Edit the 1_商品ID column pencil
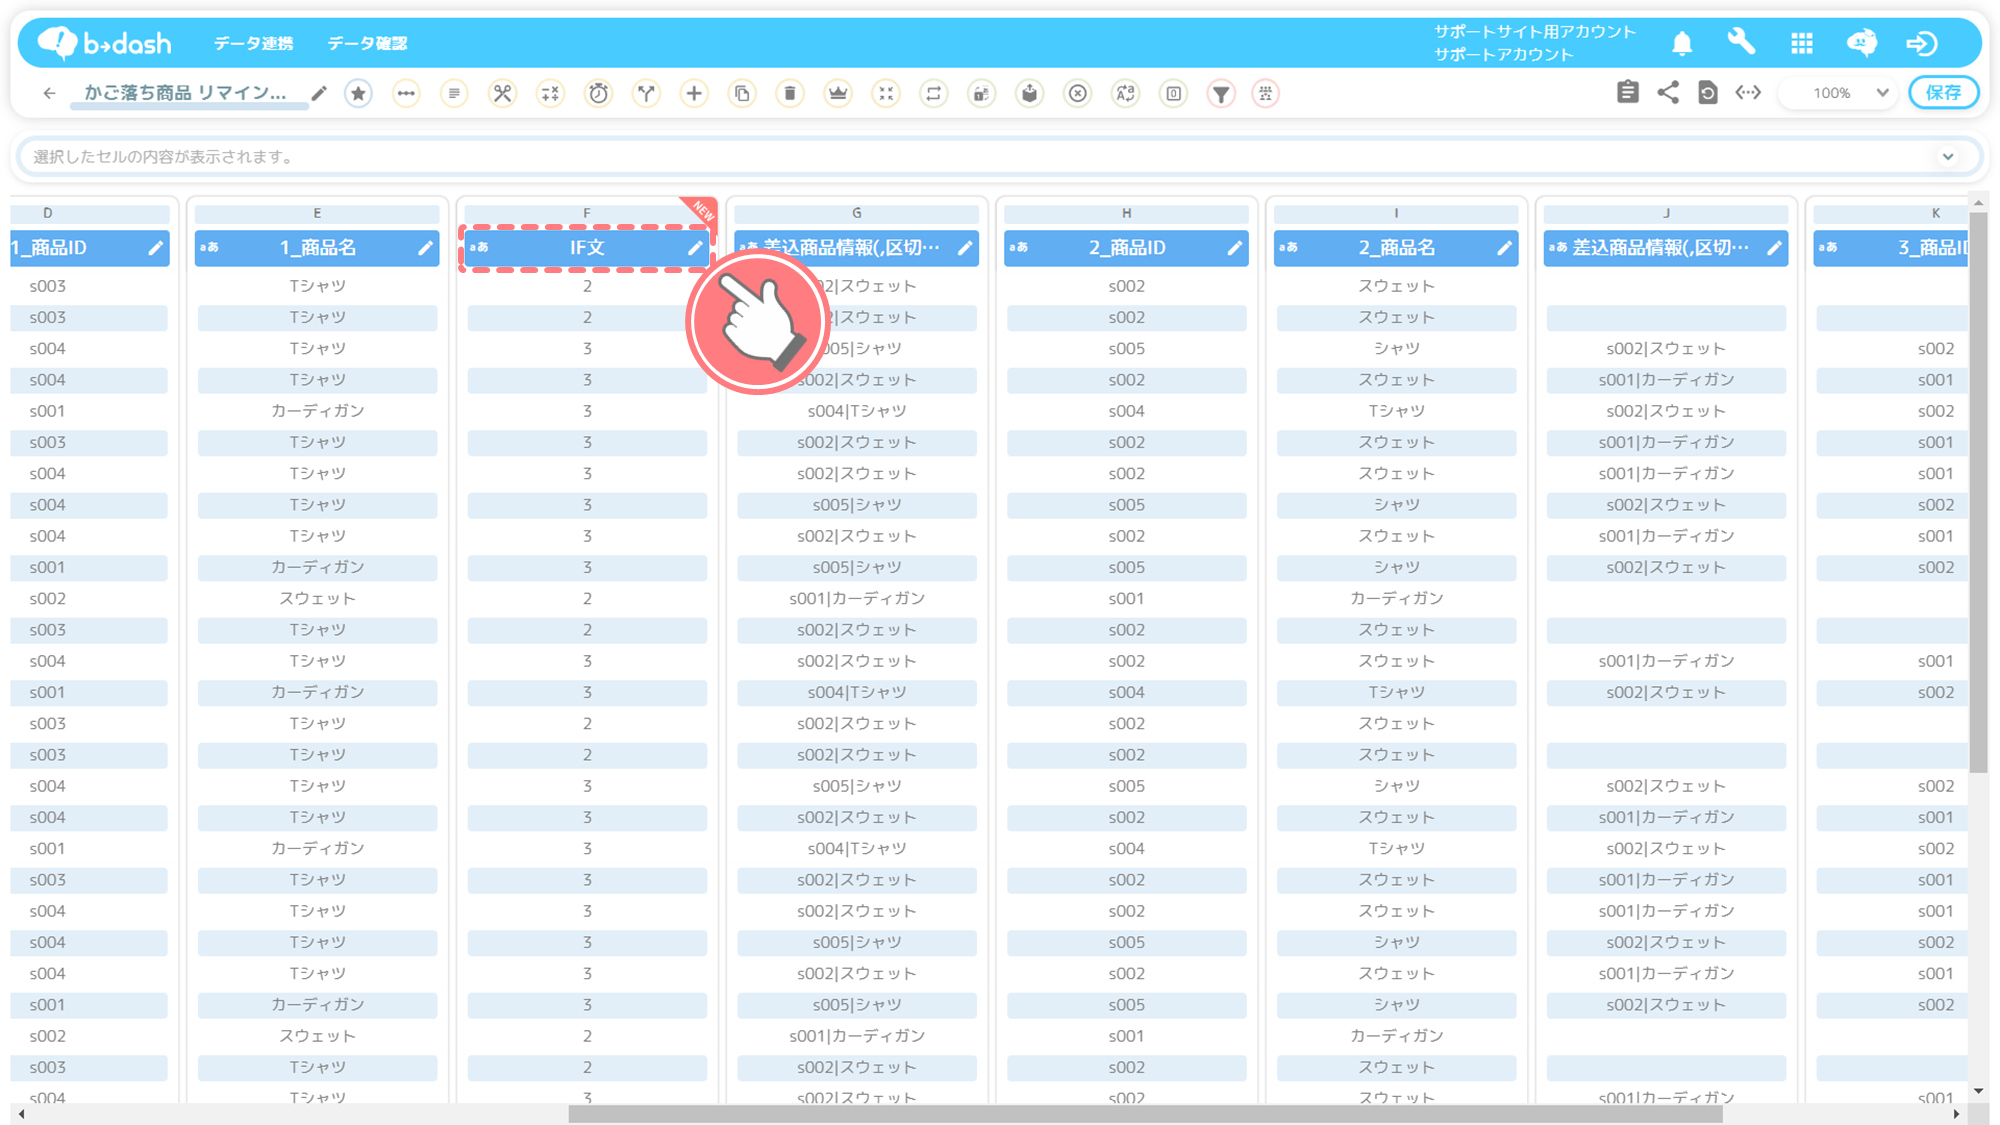The image size is (2000, 1125). point(155,248)
